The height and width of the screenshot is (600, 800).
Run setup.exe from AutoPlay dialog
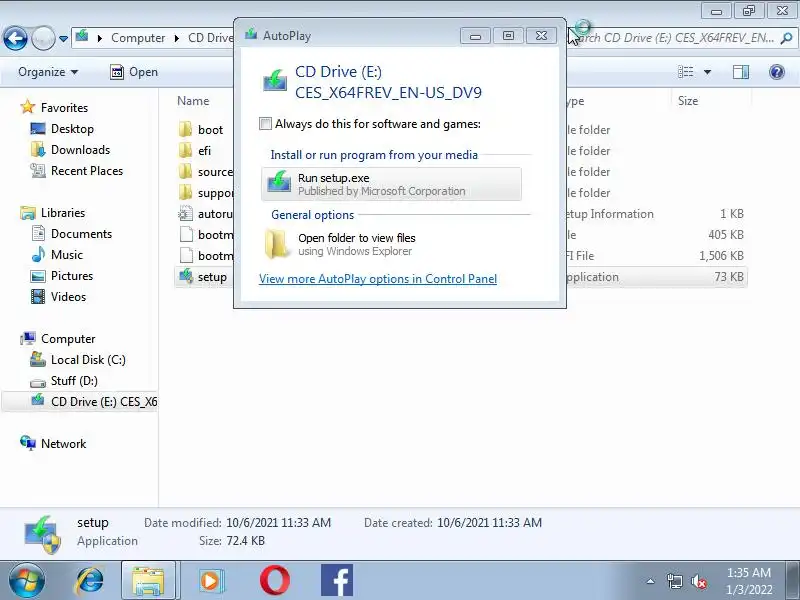coord(391,184)
